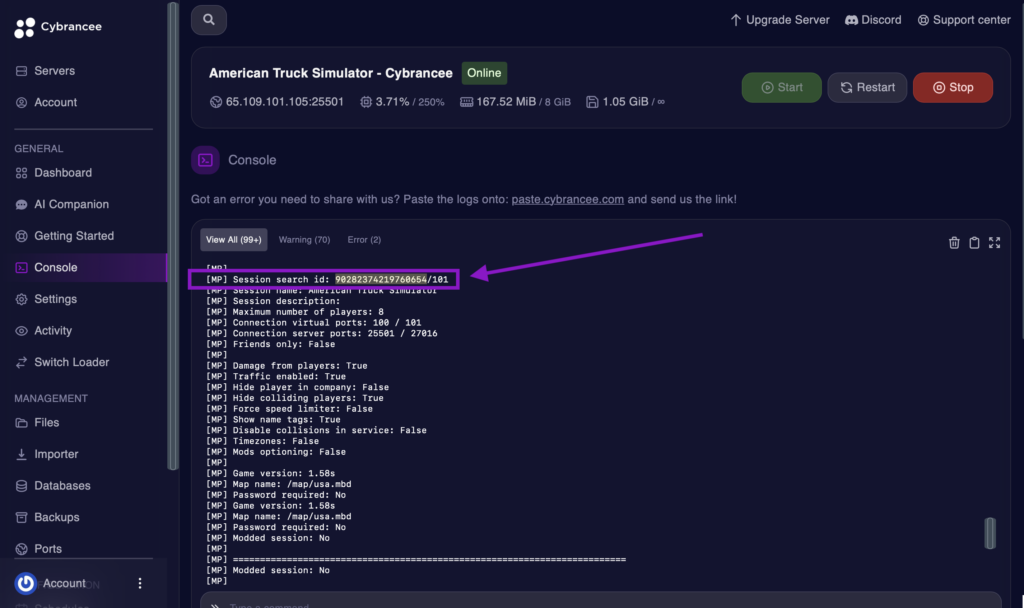Screen dimensions: 1024x608
Task: Click the console scrollbar thumb
Action: (989, 533)
